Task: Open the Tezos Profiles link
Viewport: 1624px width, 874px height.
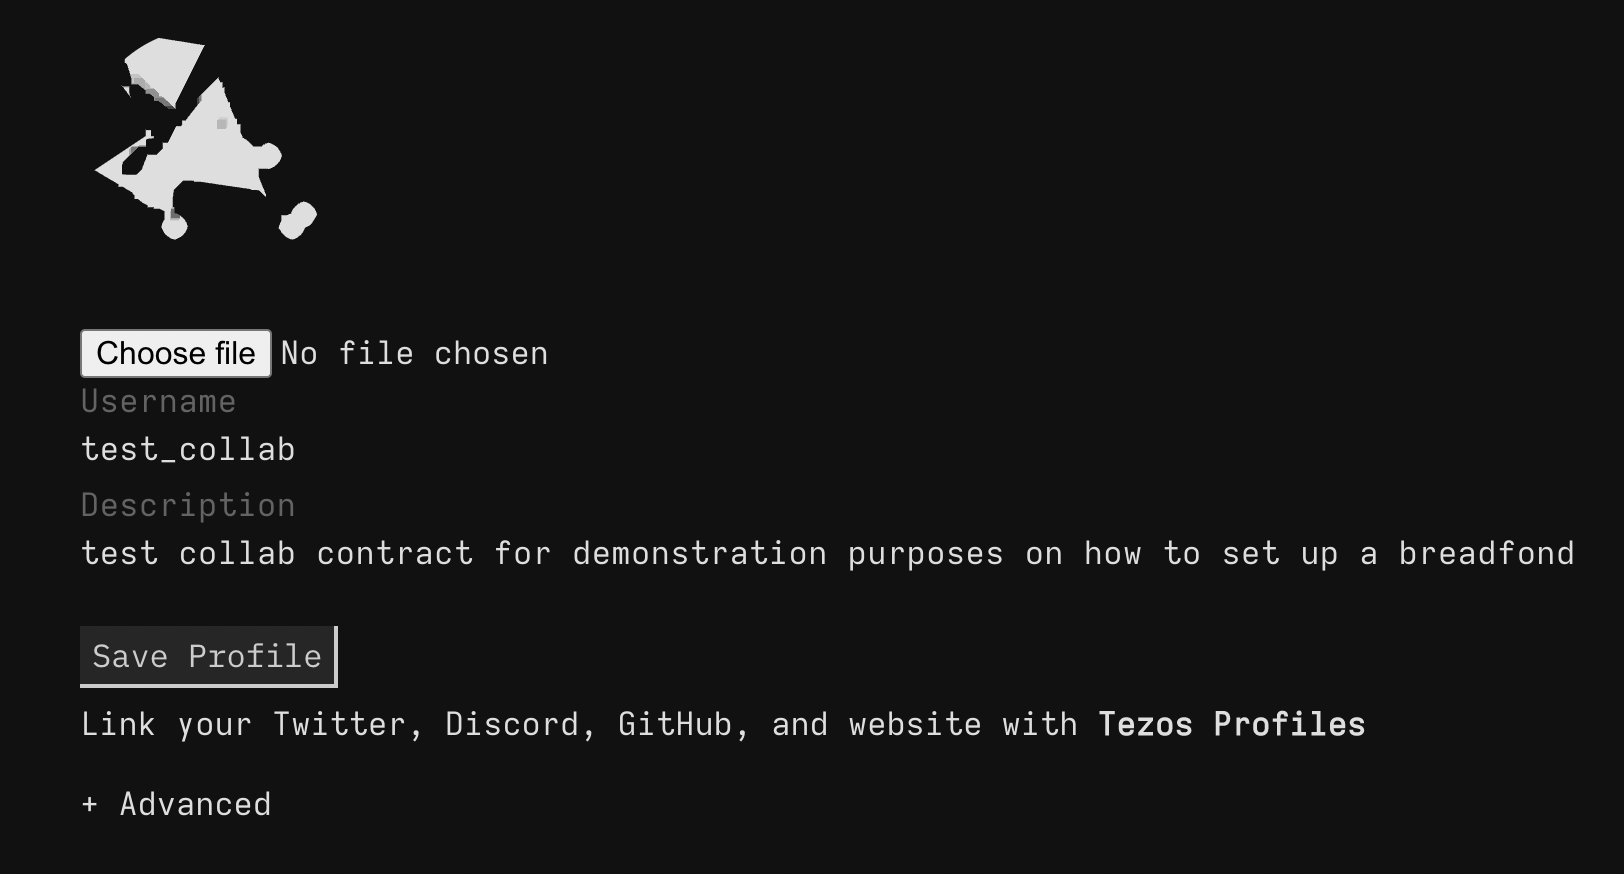Action: [x=1232, y=724]
